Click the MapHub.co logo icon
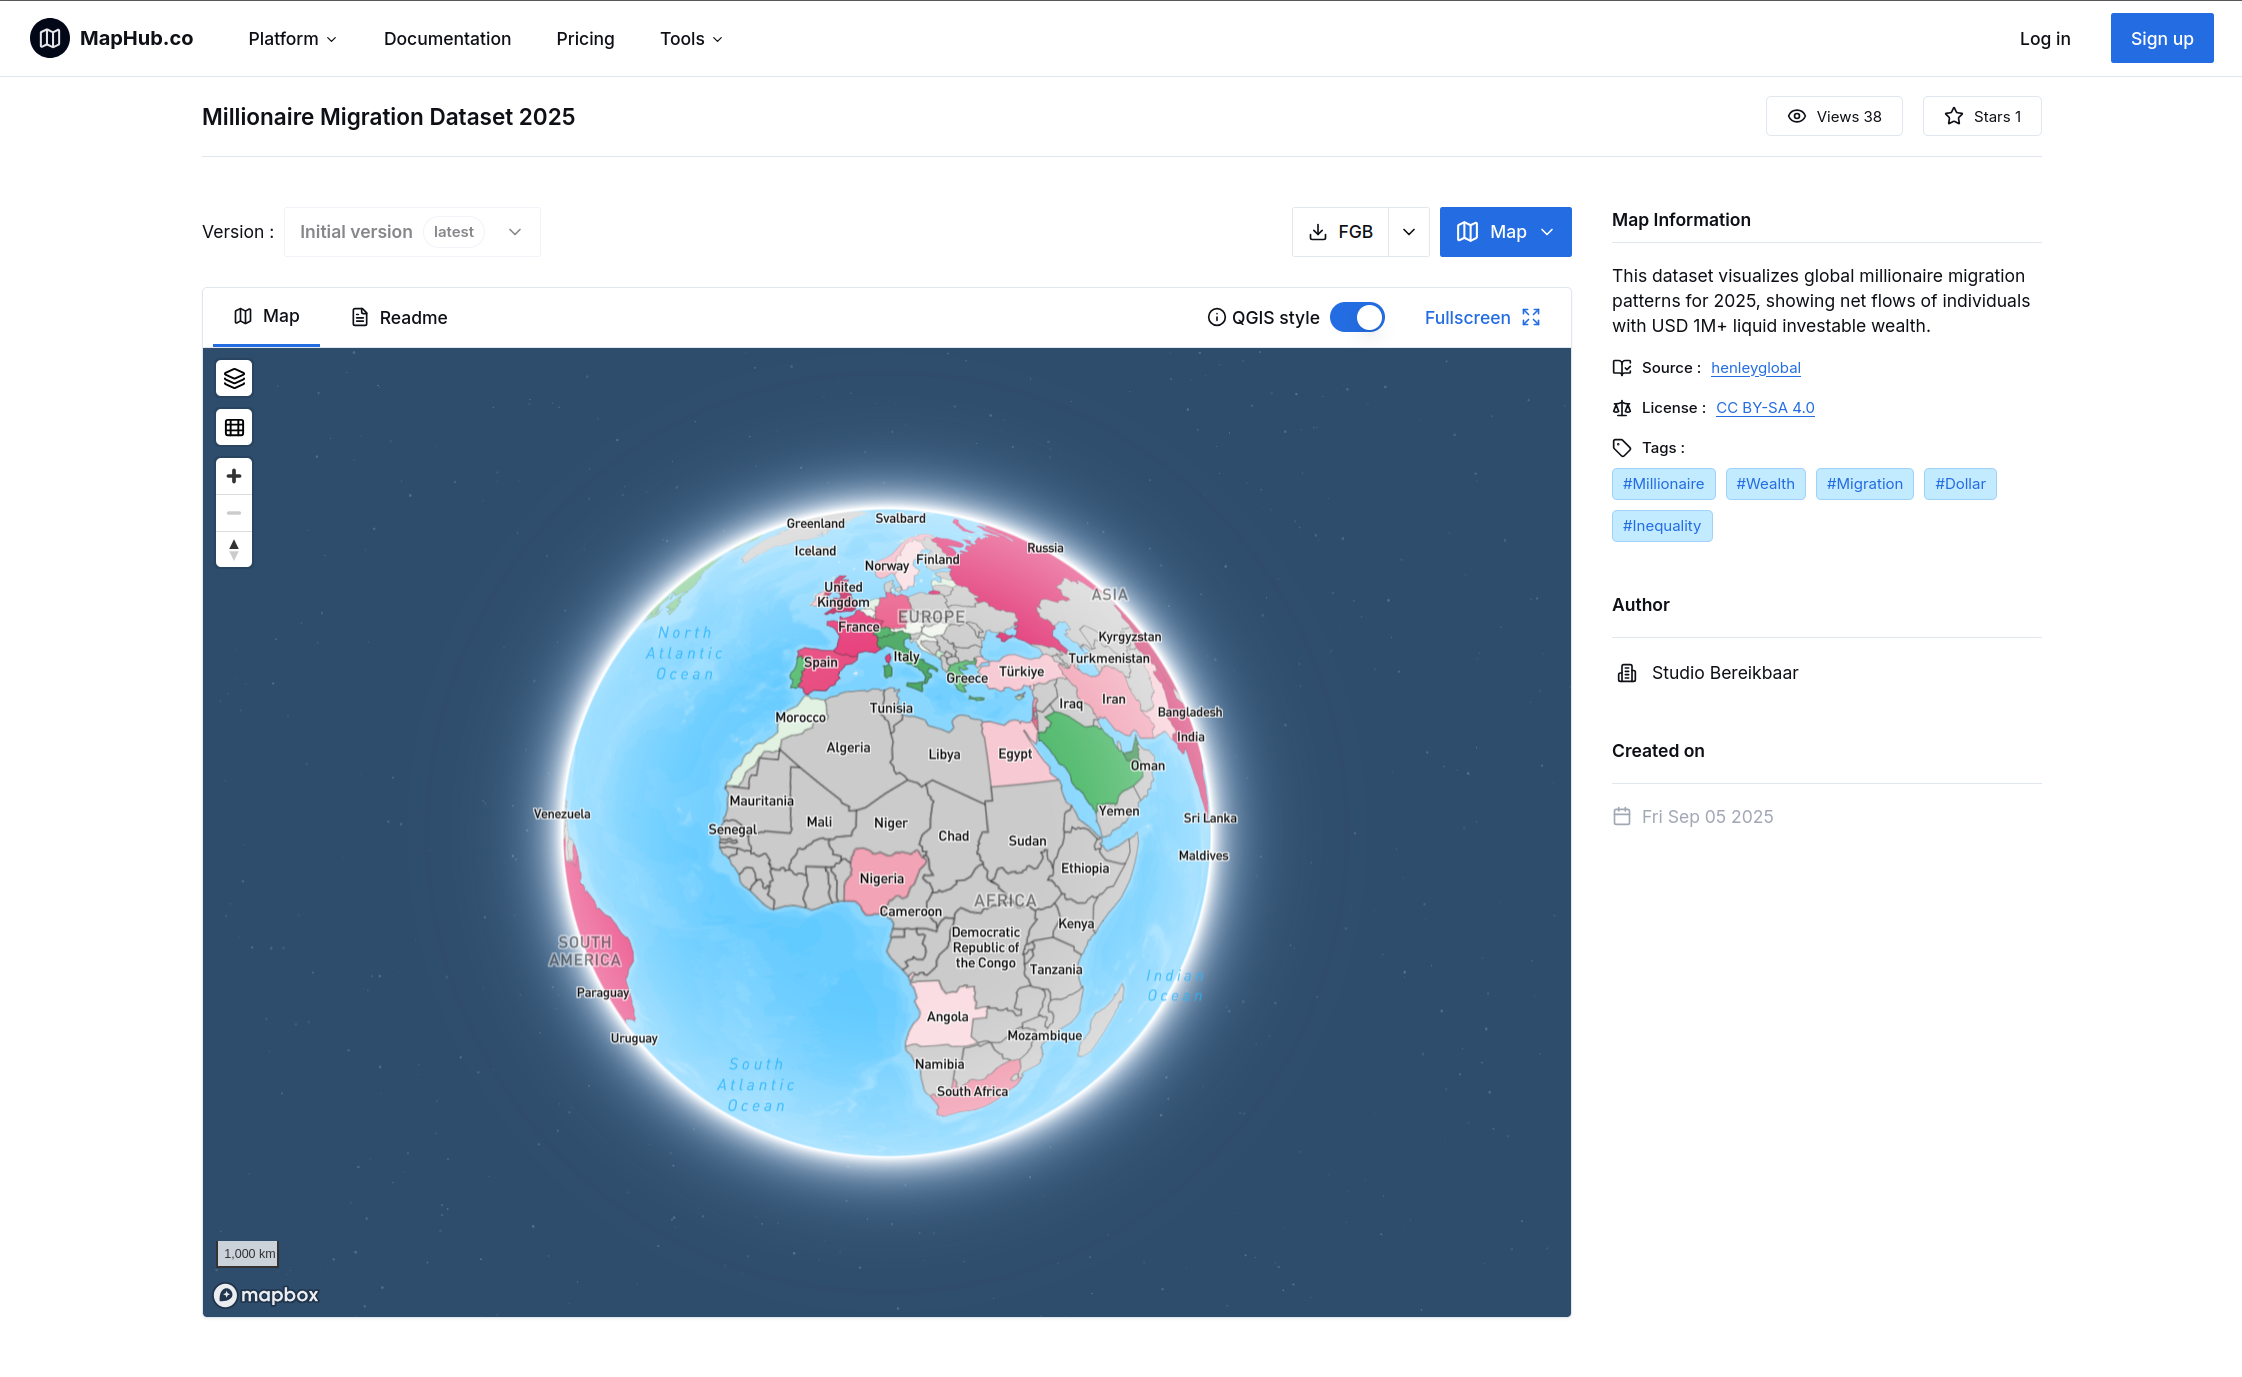 (x=50, y=38)
